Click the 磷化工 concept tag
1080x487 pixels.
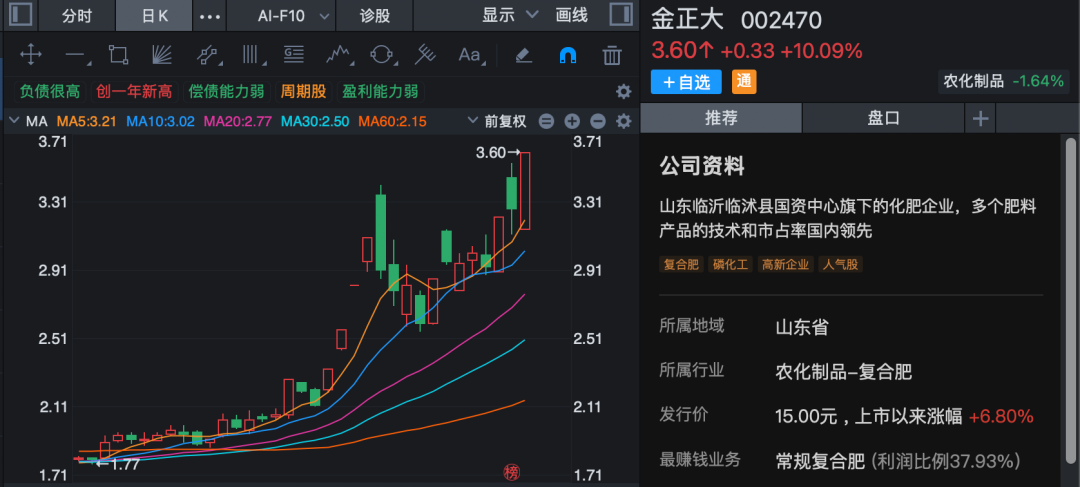pyautogui.click(x=731, y=265)
